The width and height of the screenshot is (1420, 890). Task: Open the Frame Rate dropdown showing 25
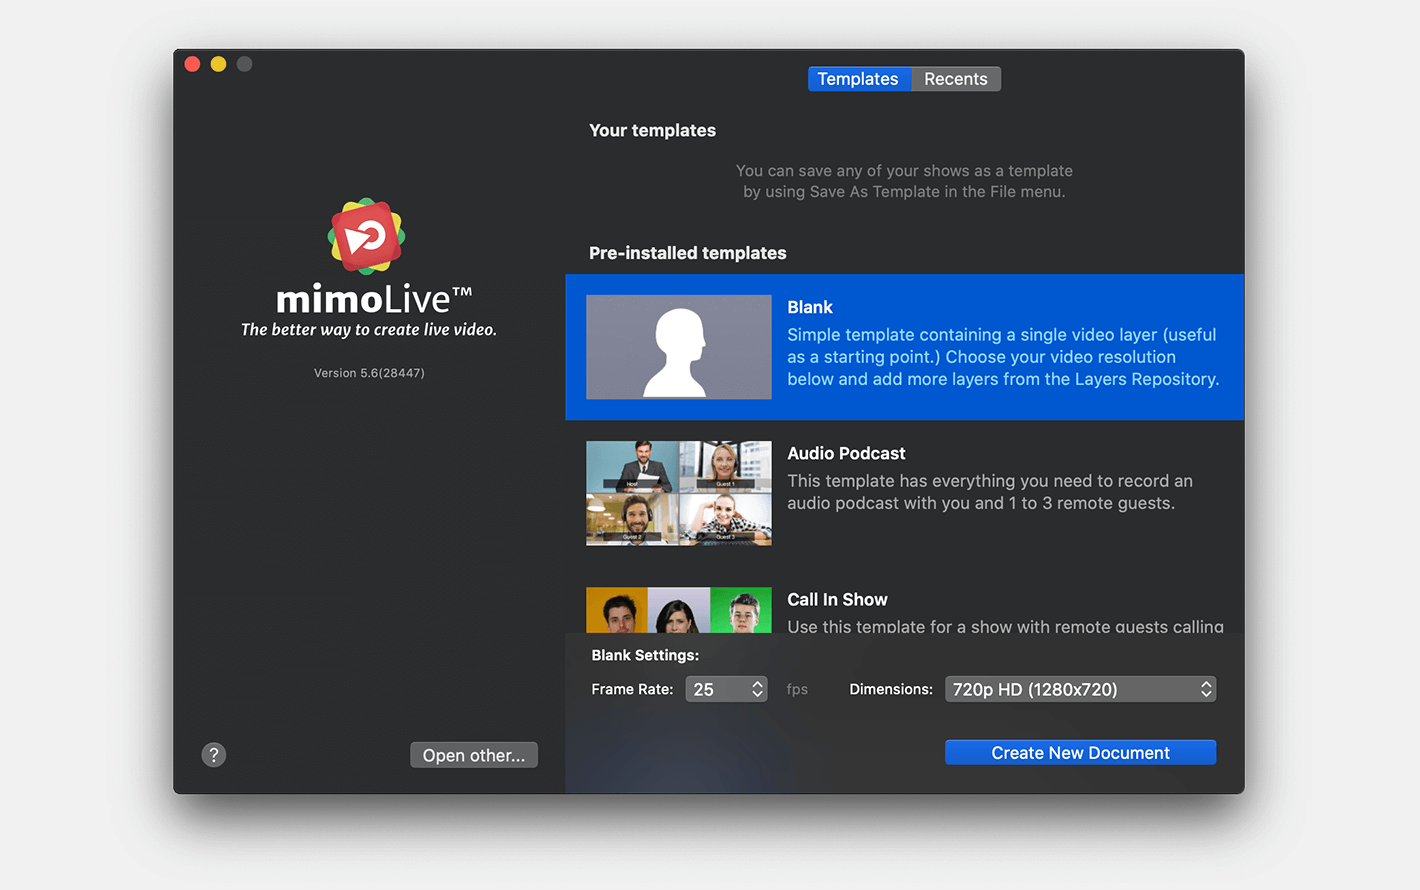726,689
